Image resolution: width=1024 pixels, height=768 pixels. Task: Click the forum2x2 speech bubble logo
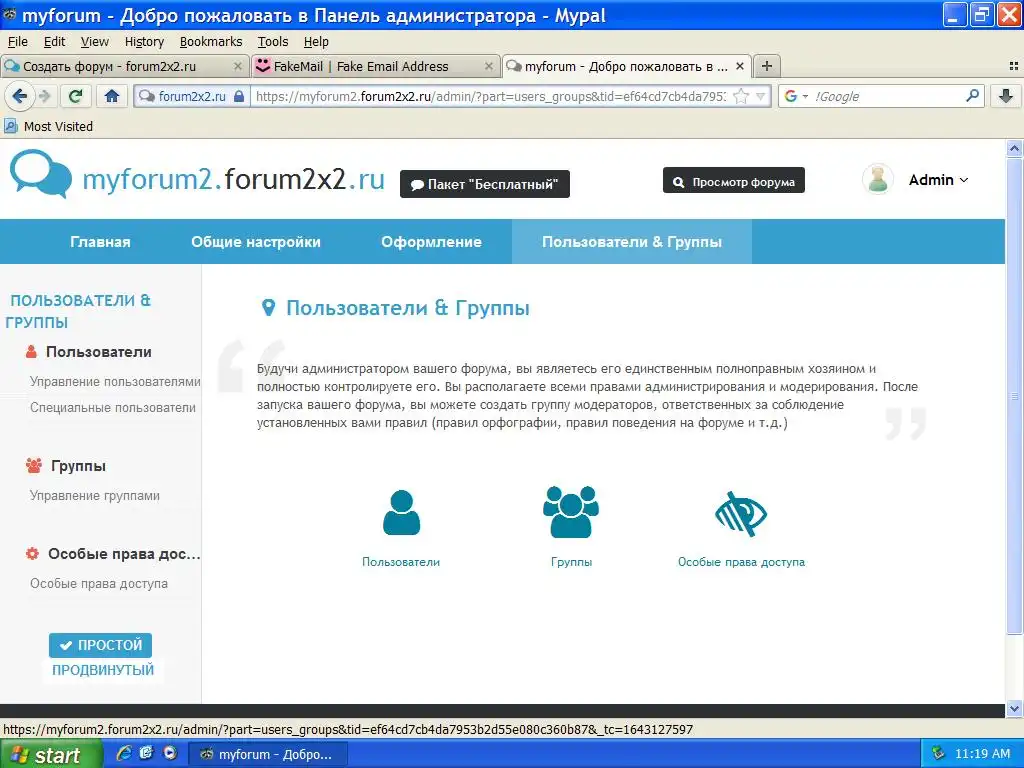click(x=40, y=173)
